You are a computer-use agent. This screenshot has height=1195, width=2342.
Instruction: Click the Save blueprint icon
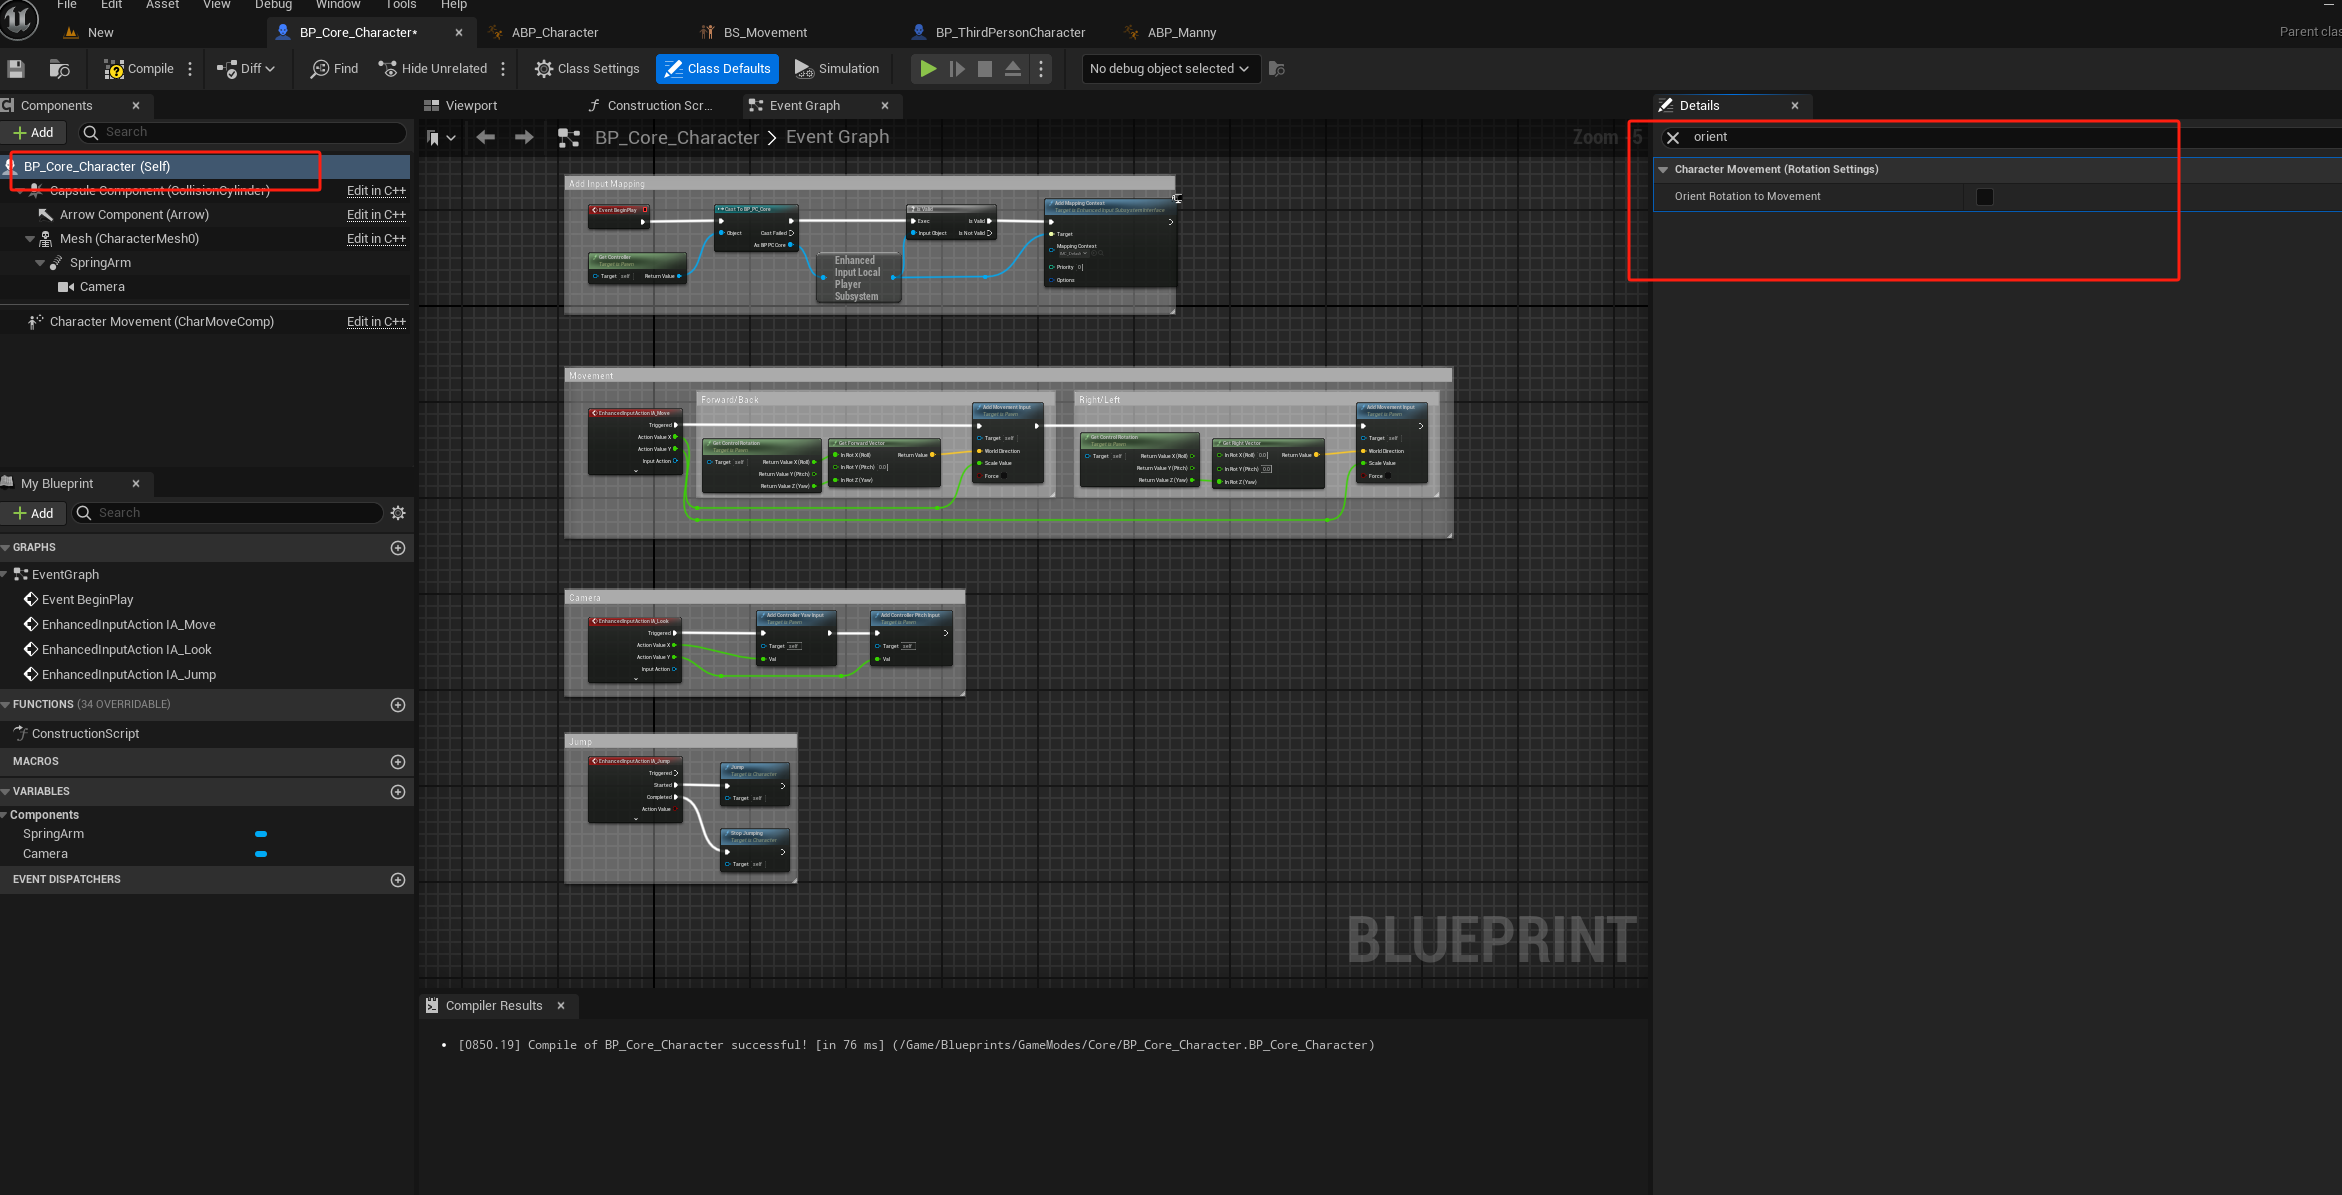coord(16,69)
